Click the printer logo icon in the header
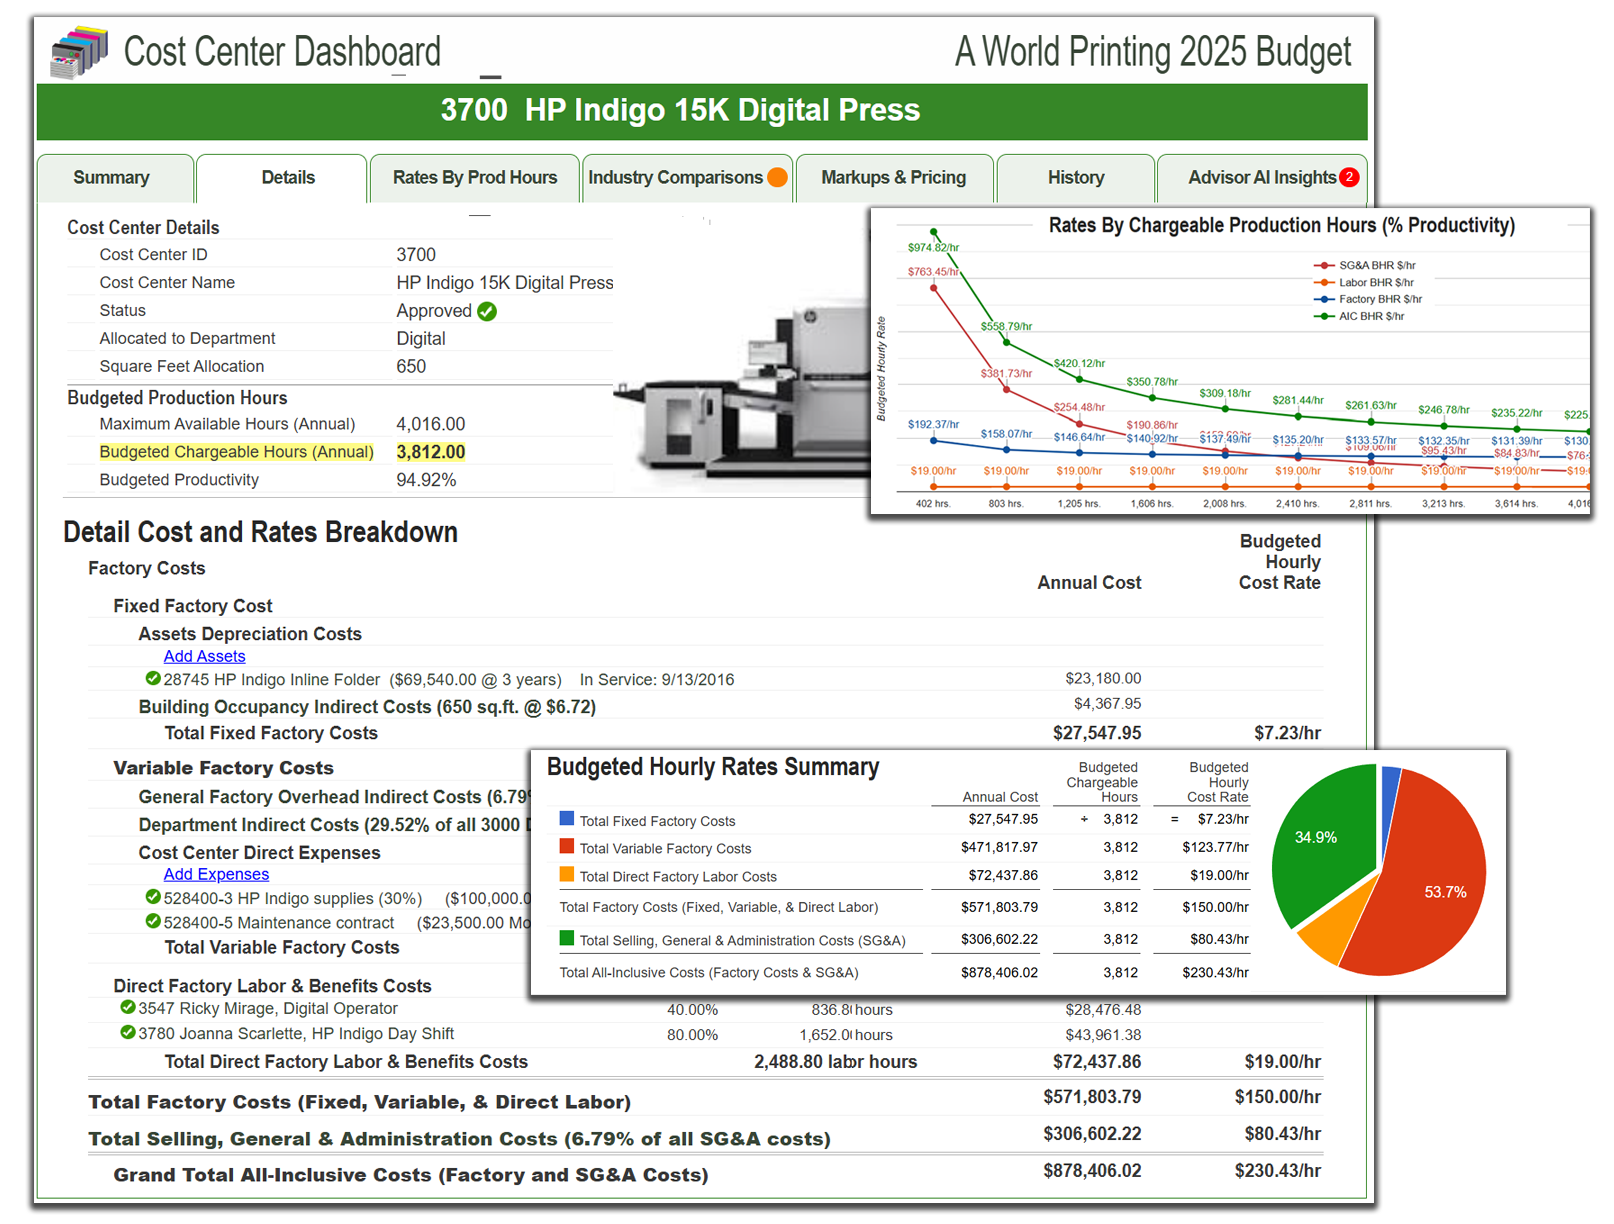Image resolution: width=1614 pixels, height=1224 pixels. tap(76, 52)
